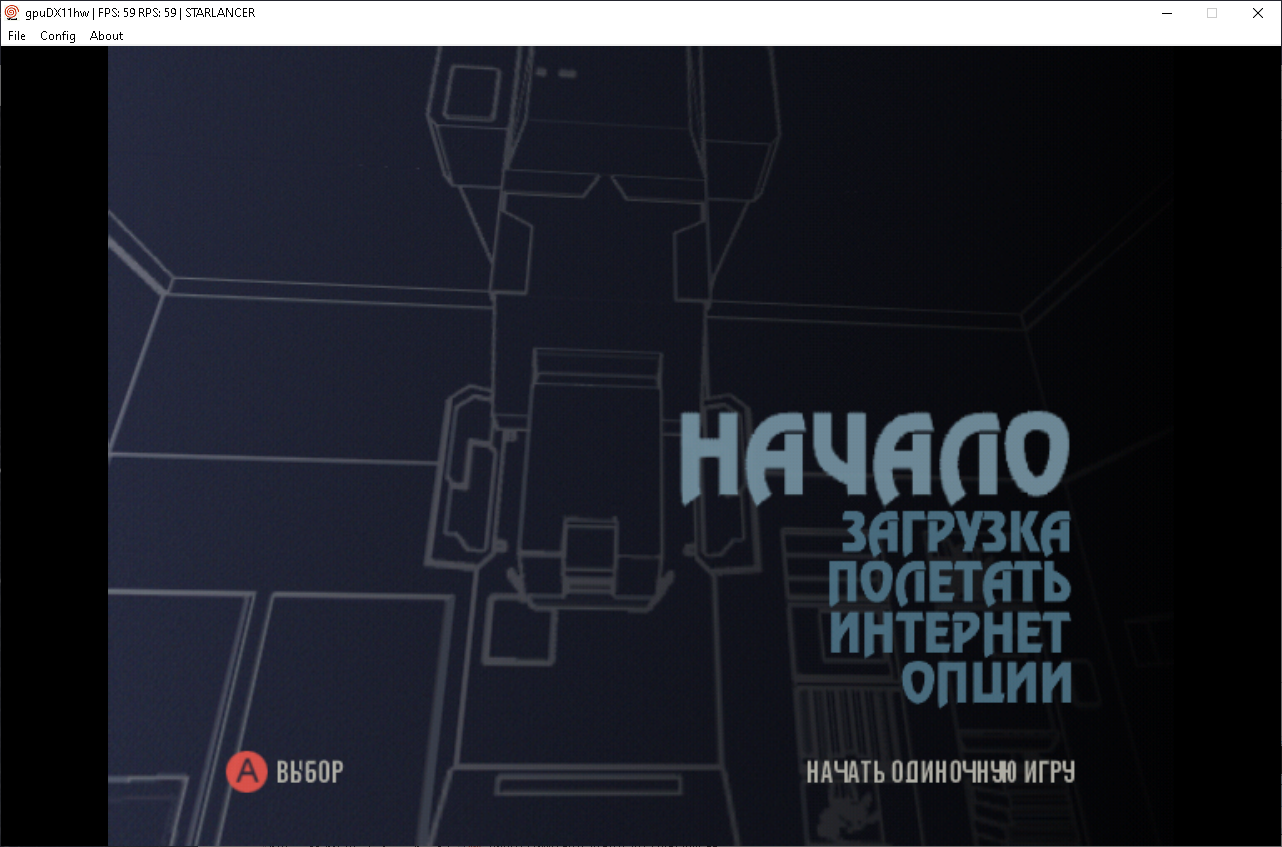Select ПОЛЕТАТЬ menu option
The image size is (1282, 847).
click(950, 582)
